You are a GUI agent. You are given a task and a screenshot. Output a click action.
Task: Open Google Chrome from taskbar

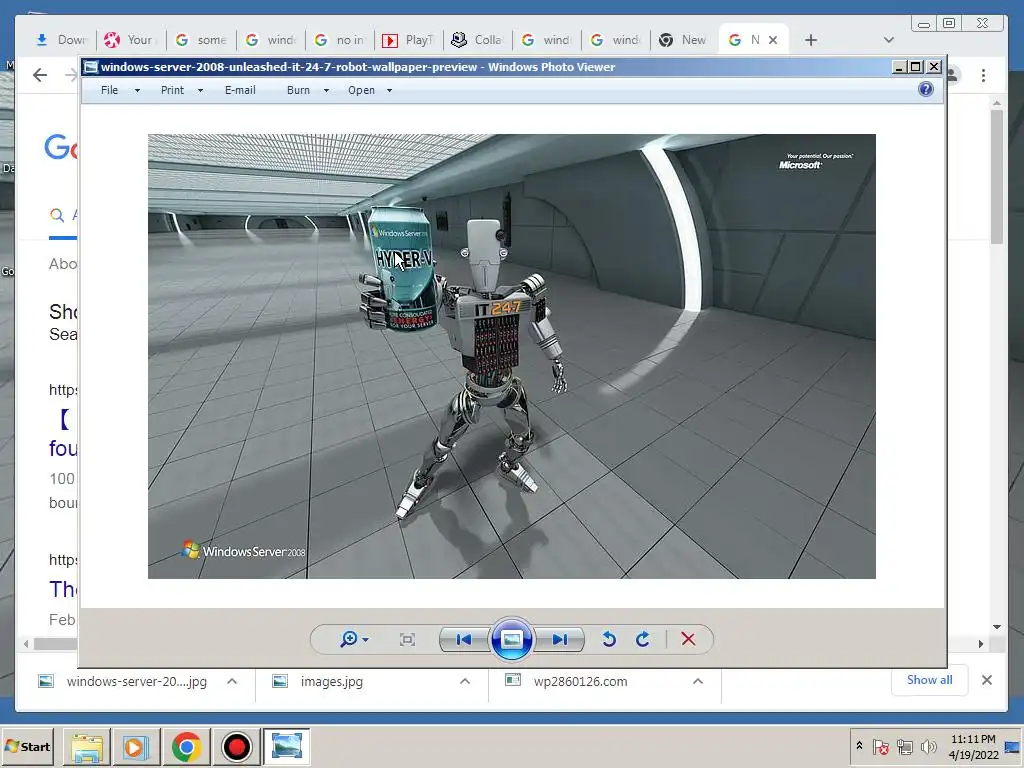coord(186,746)
